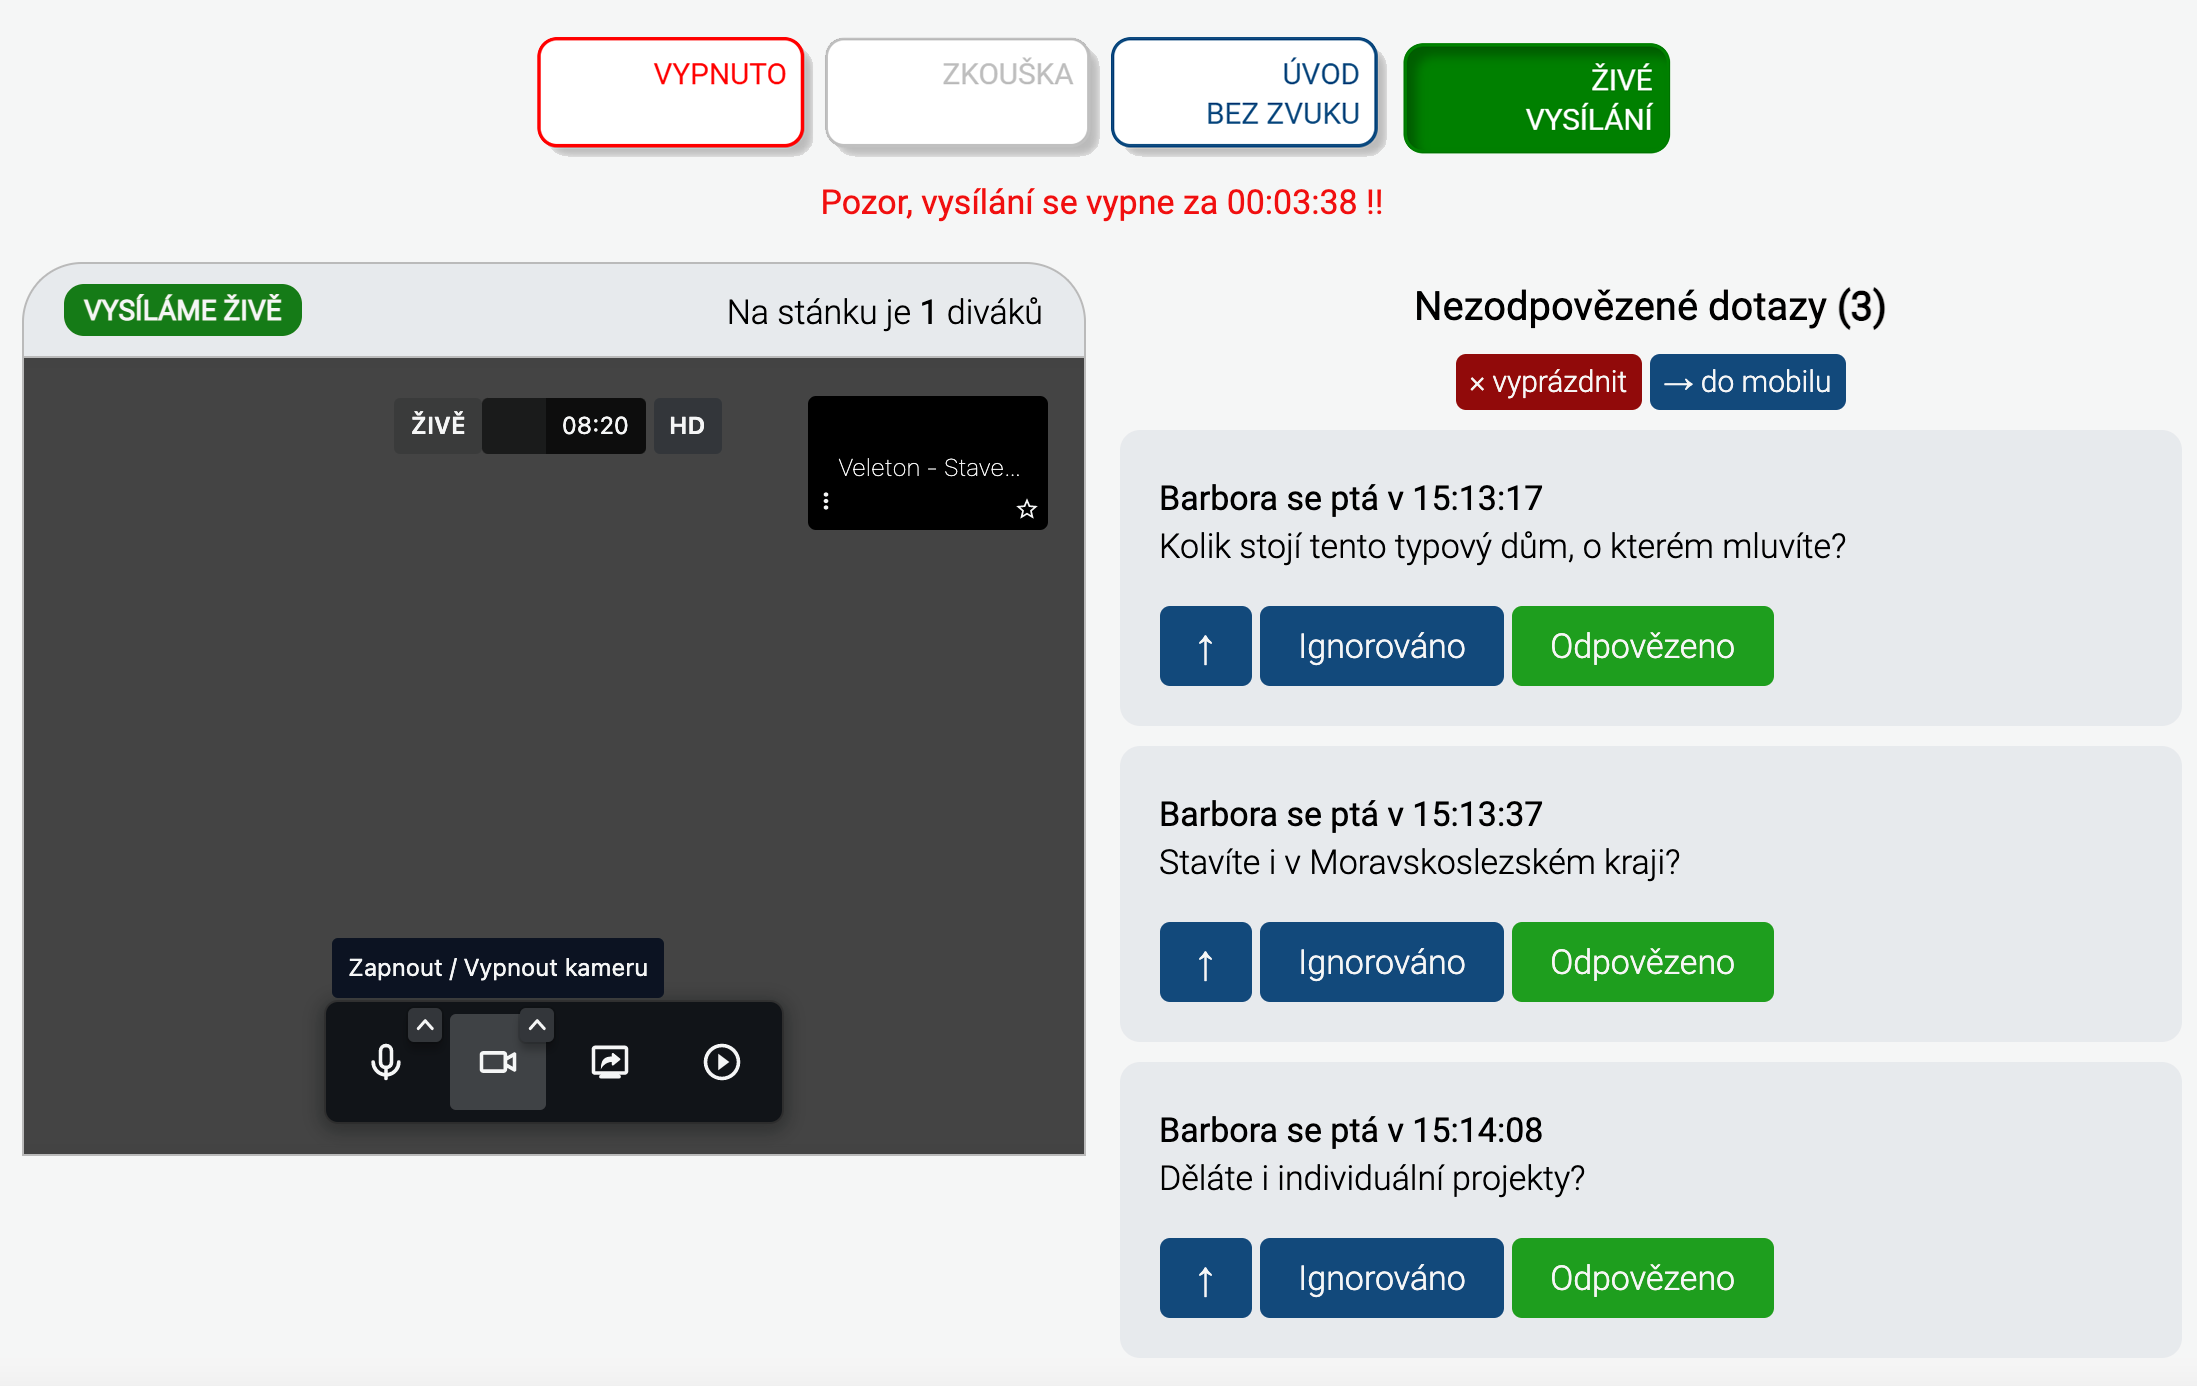
Task: Click the star icon on Veleton thumbnail
Action: point(1026,509)
